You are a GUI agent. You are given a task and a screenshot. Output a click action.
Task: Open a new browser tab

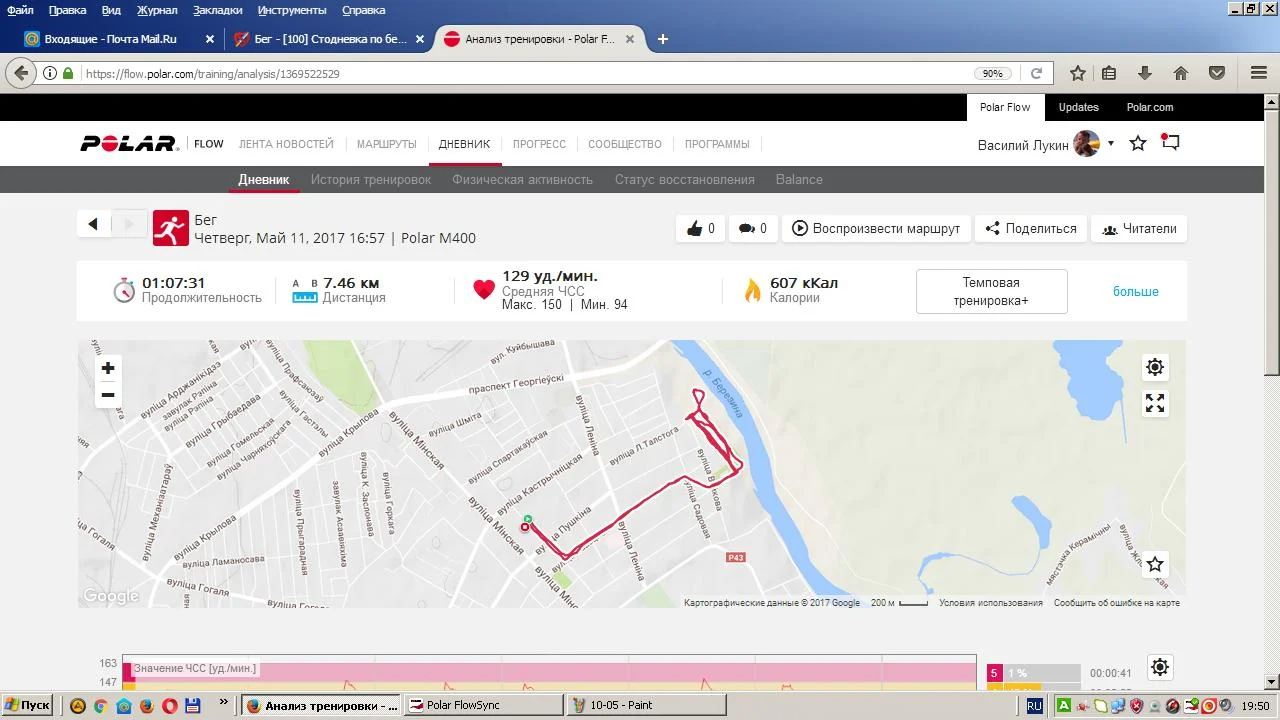click(662, 39)
